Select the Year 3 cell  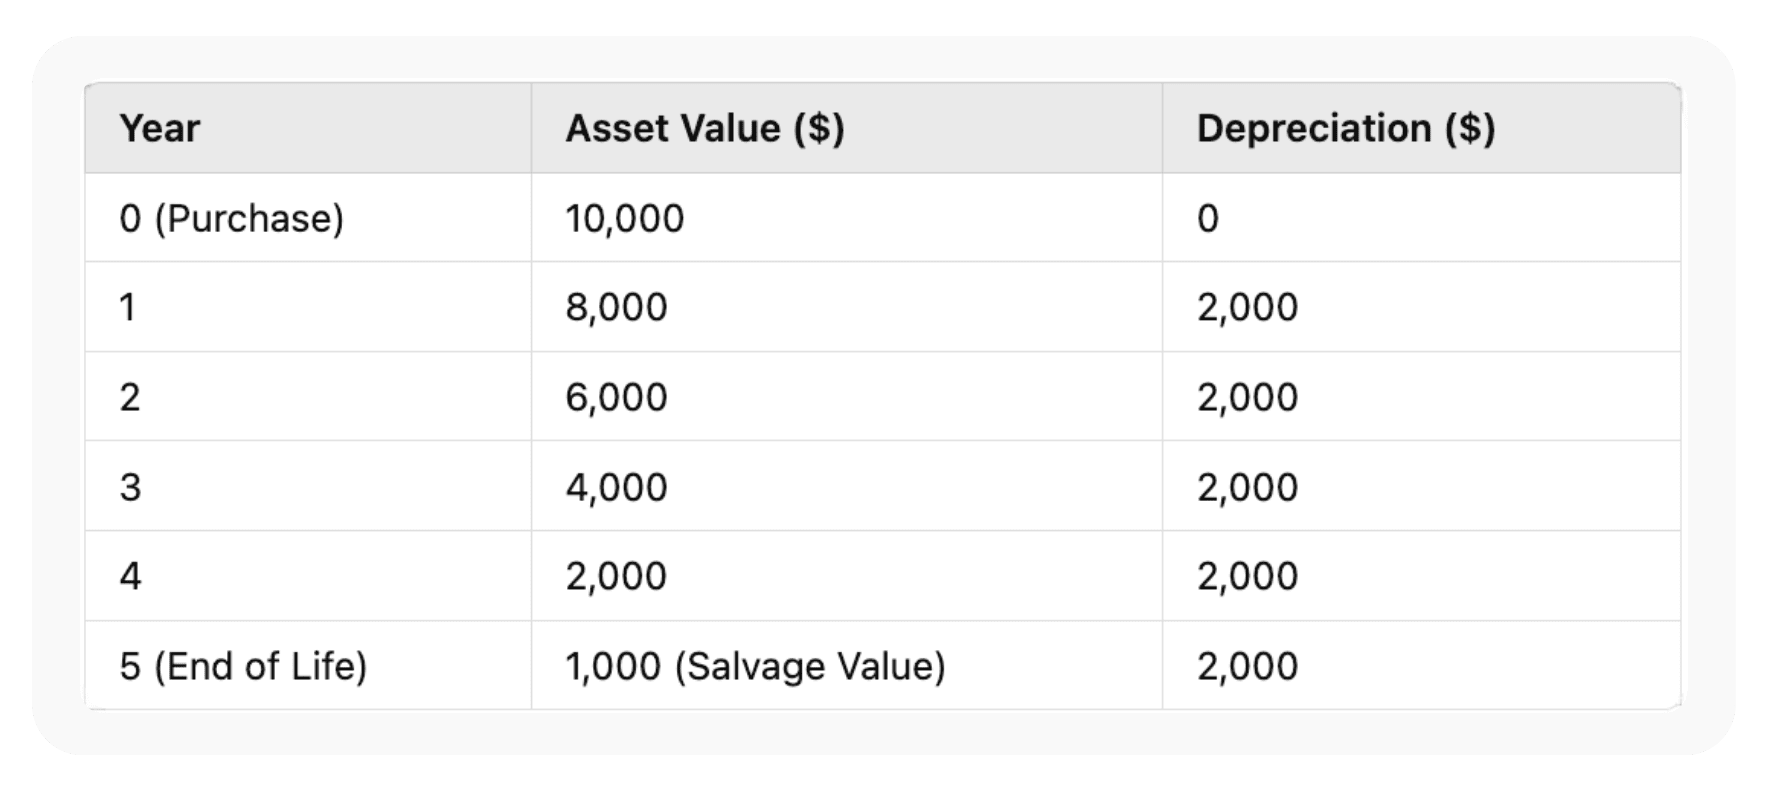click(130, 487)
